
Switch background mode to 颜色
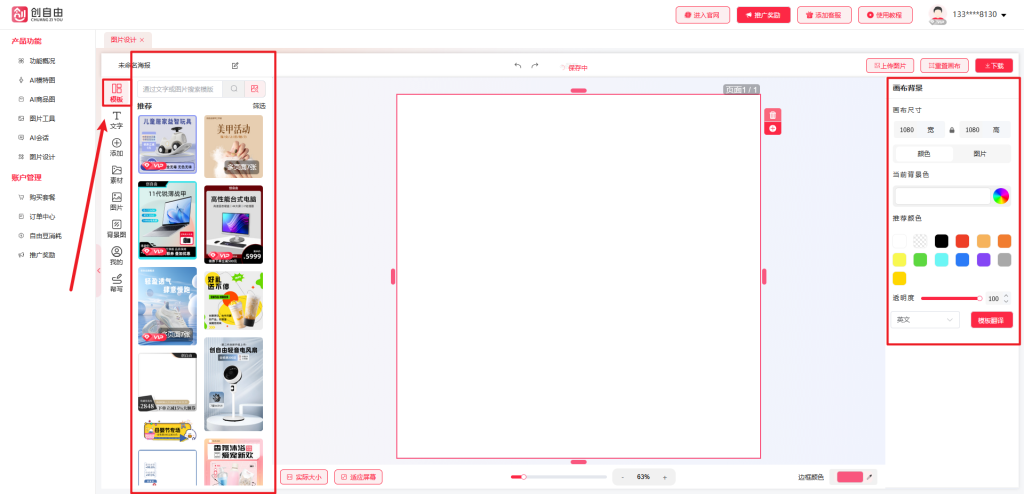(923, 154)
